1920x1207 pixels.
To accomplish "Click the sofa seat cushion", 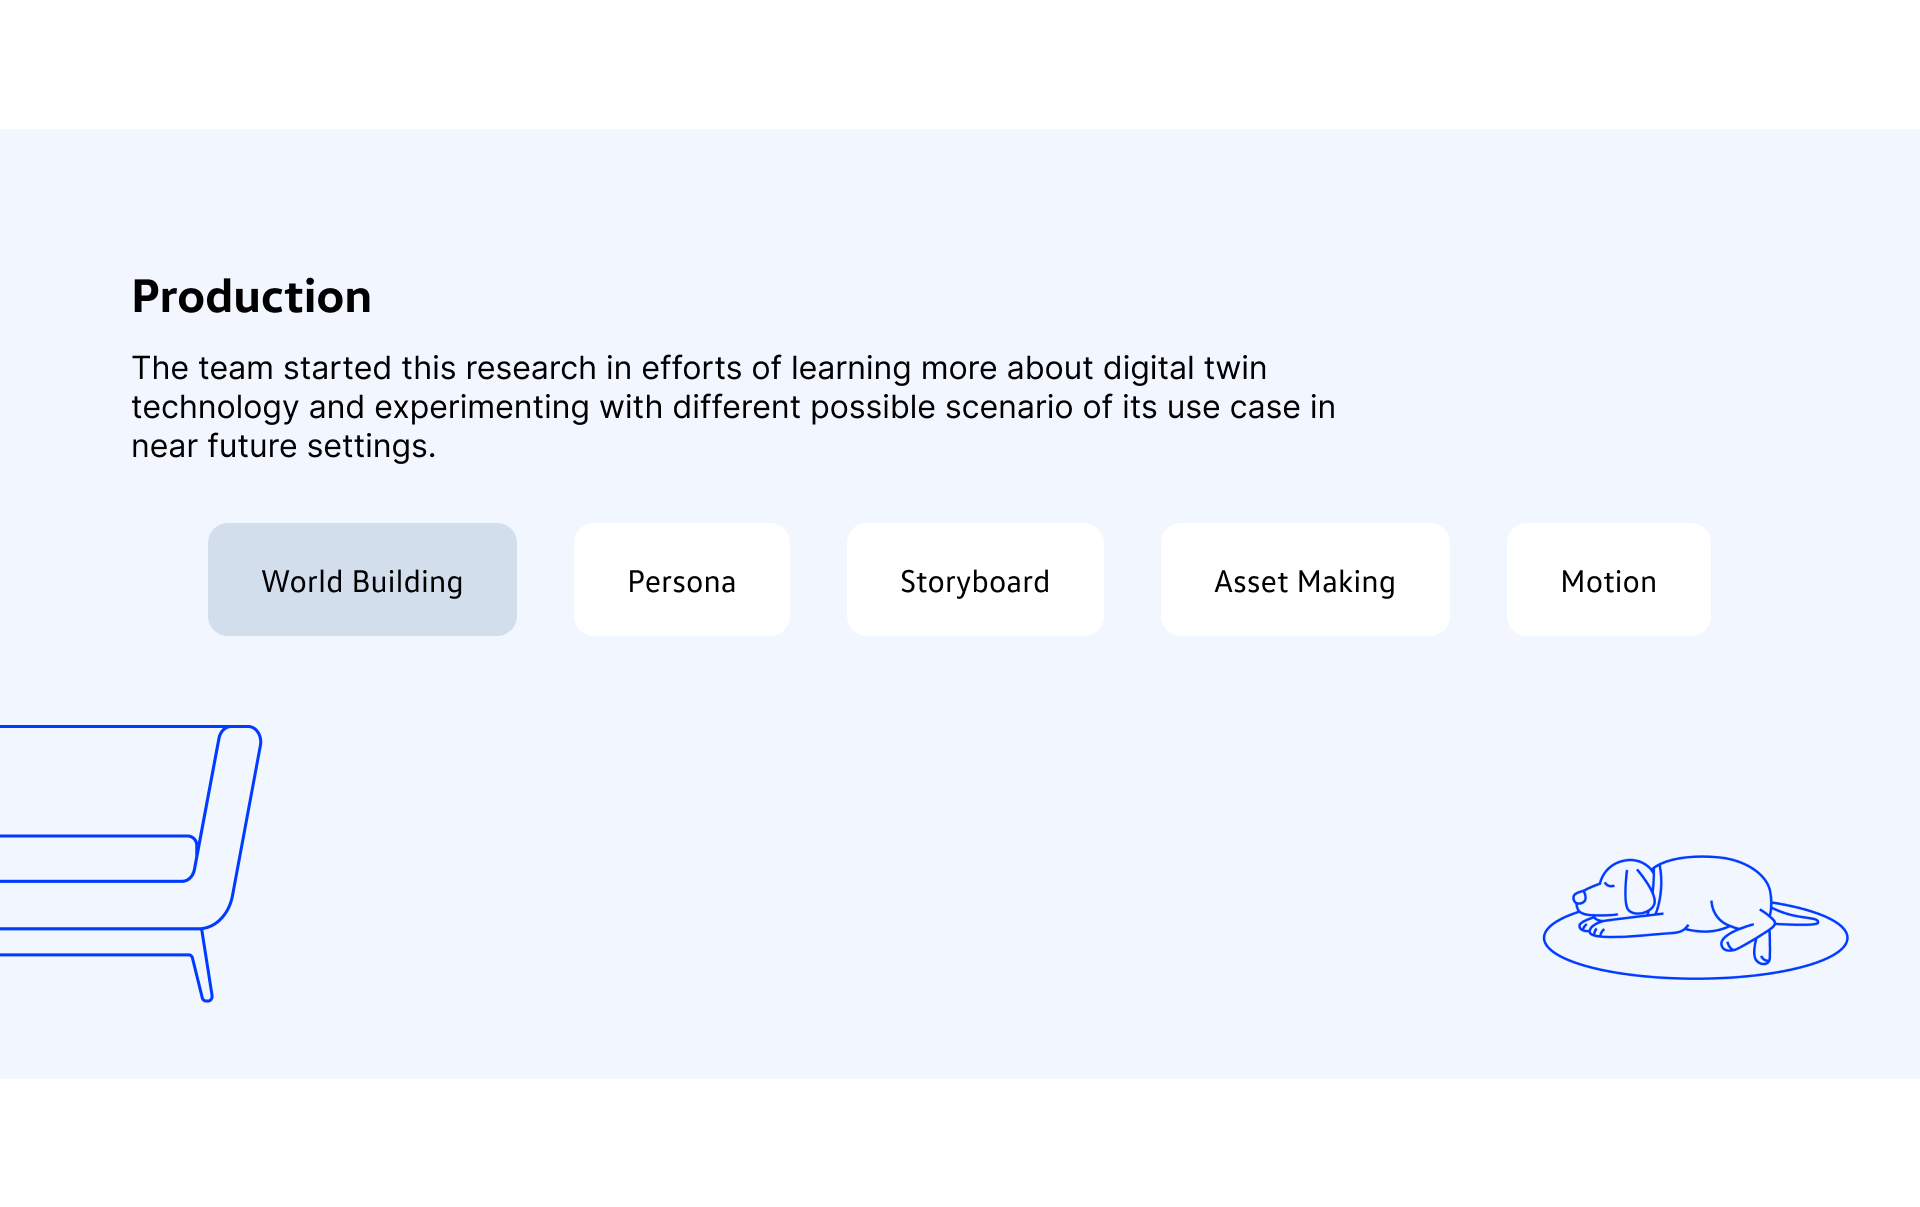I will coord(95,858).
